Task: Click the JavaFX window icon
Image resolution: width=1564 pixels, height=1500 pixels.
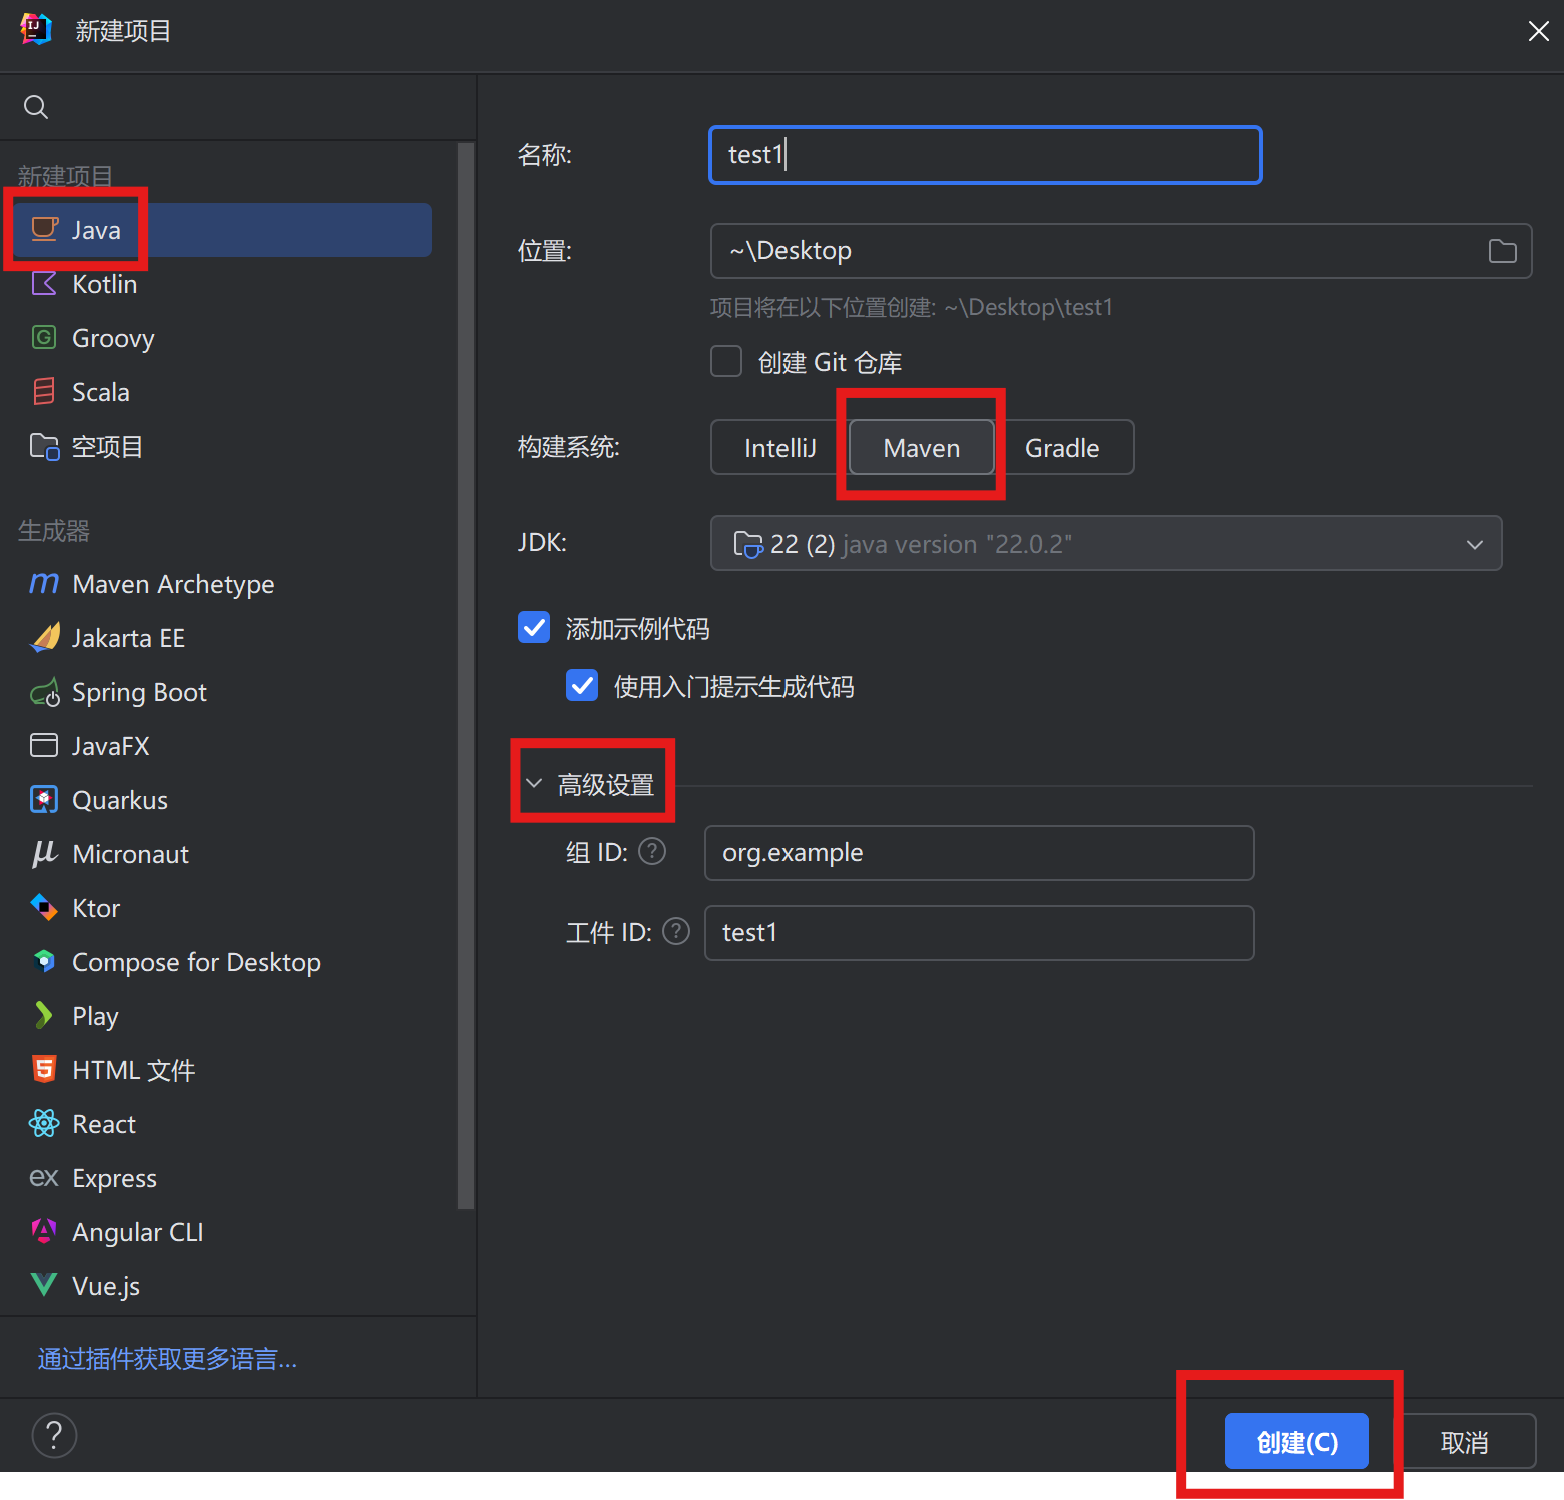Action: (44, 745)
